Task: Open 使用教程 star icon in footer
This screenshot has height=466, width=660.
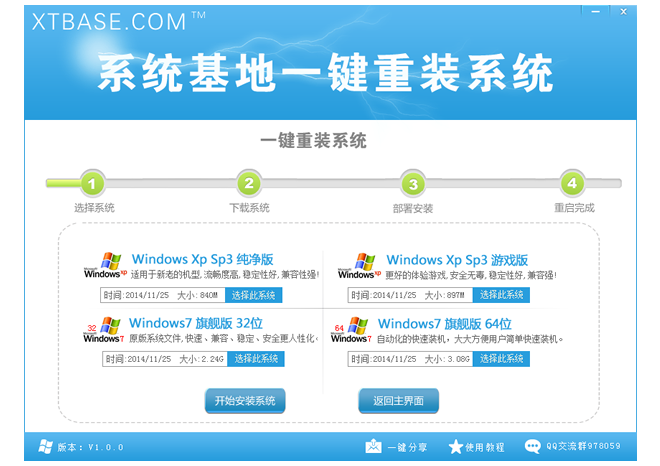Action: pyautogui.click(x=457, y=447)
